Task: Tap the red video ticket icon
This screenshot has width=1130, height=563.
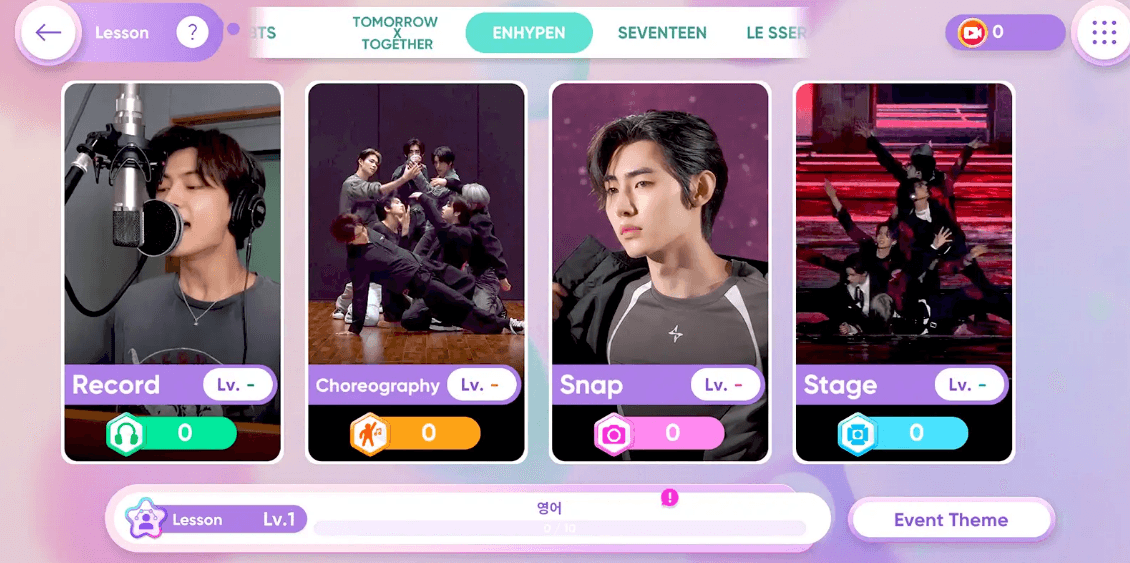Action: click(972, 32)
